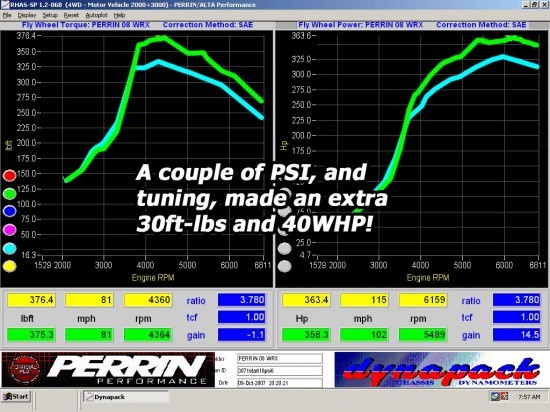Image resolution: width=550 pixels, height=412 pixels.
Task: Click the green 81 mph field under torque
Action: click(x=89, y=335)
